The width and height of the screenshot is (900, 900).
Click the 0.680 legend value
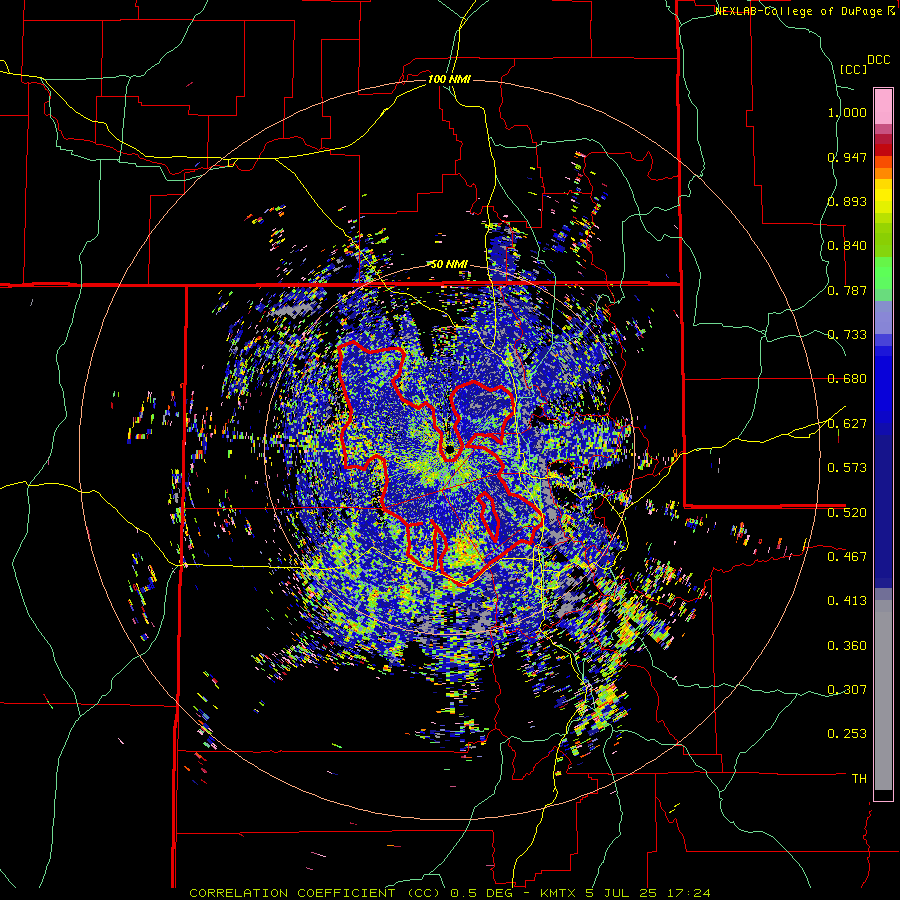pos(847,379)
